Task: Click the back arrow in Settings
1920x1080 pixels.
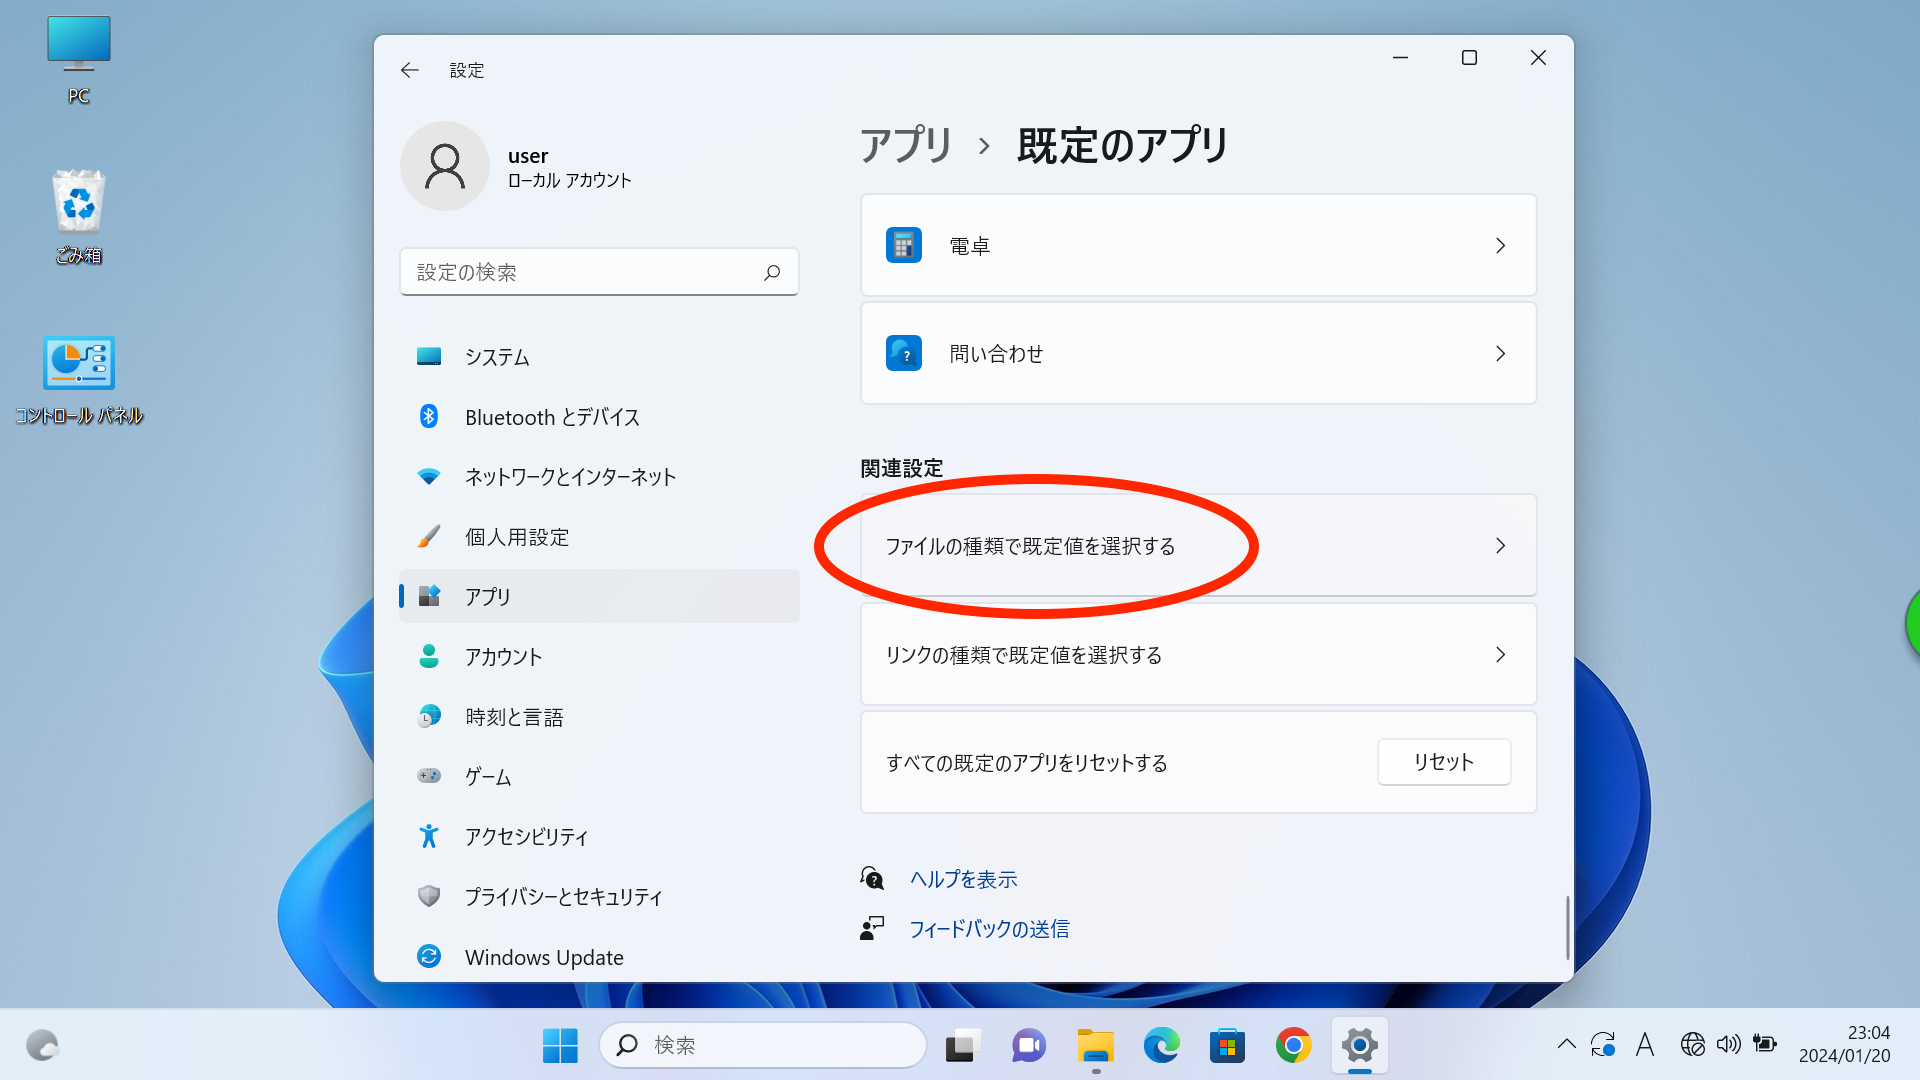Action: [x=409, y=70]
